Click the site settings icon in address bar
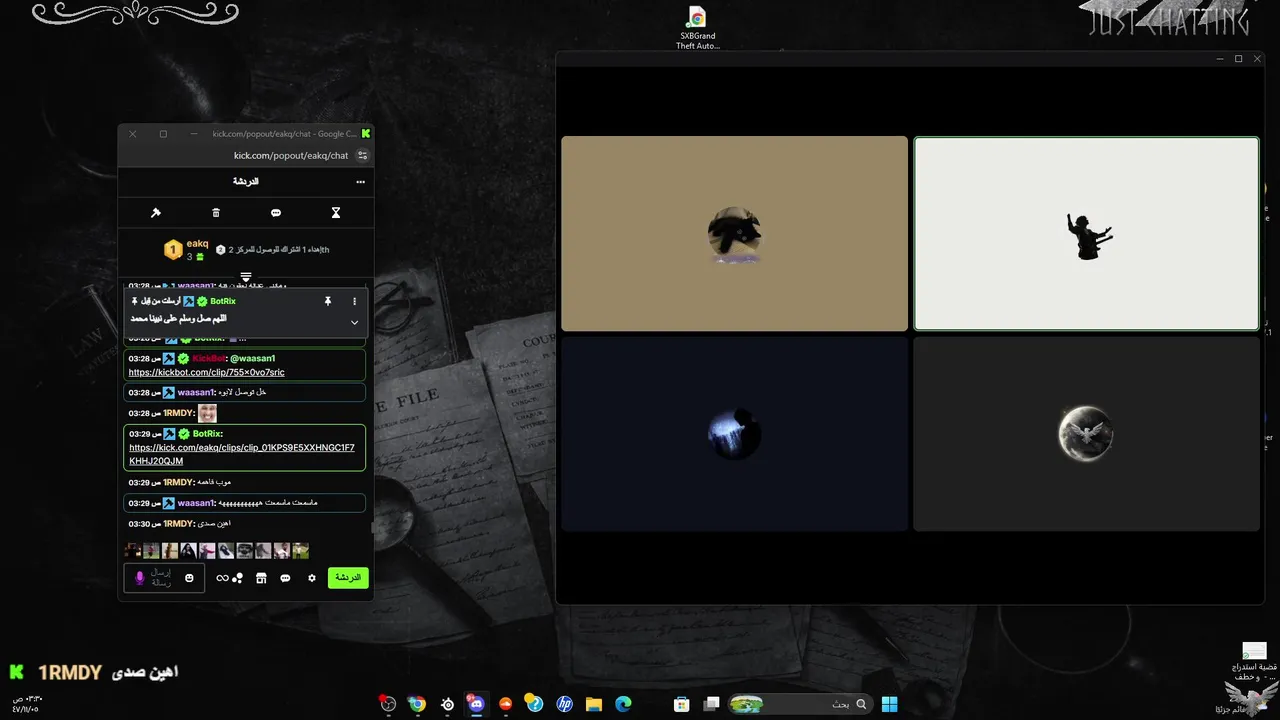 [x=362, y=155]
